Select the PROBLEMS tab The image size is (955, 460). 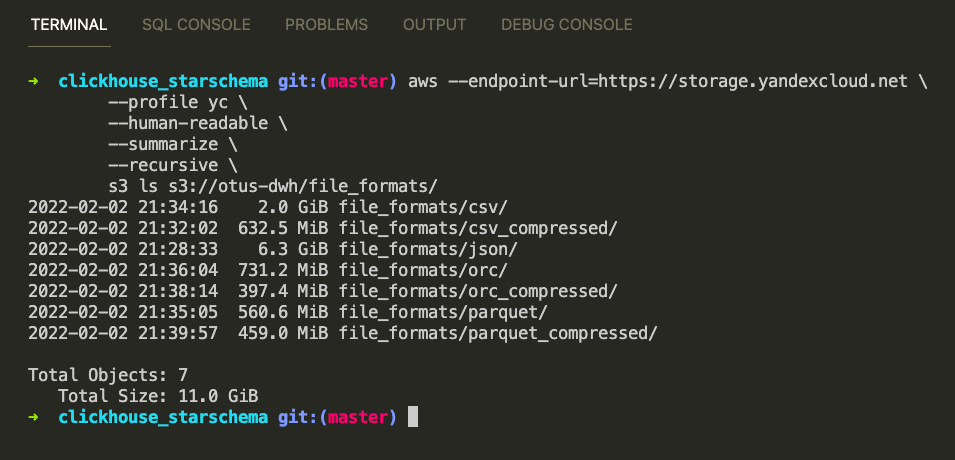tap(326, 25)
